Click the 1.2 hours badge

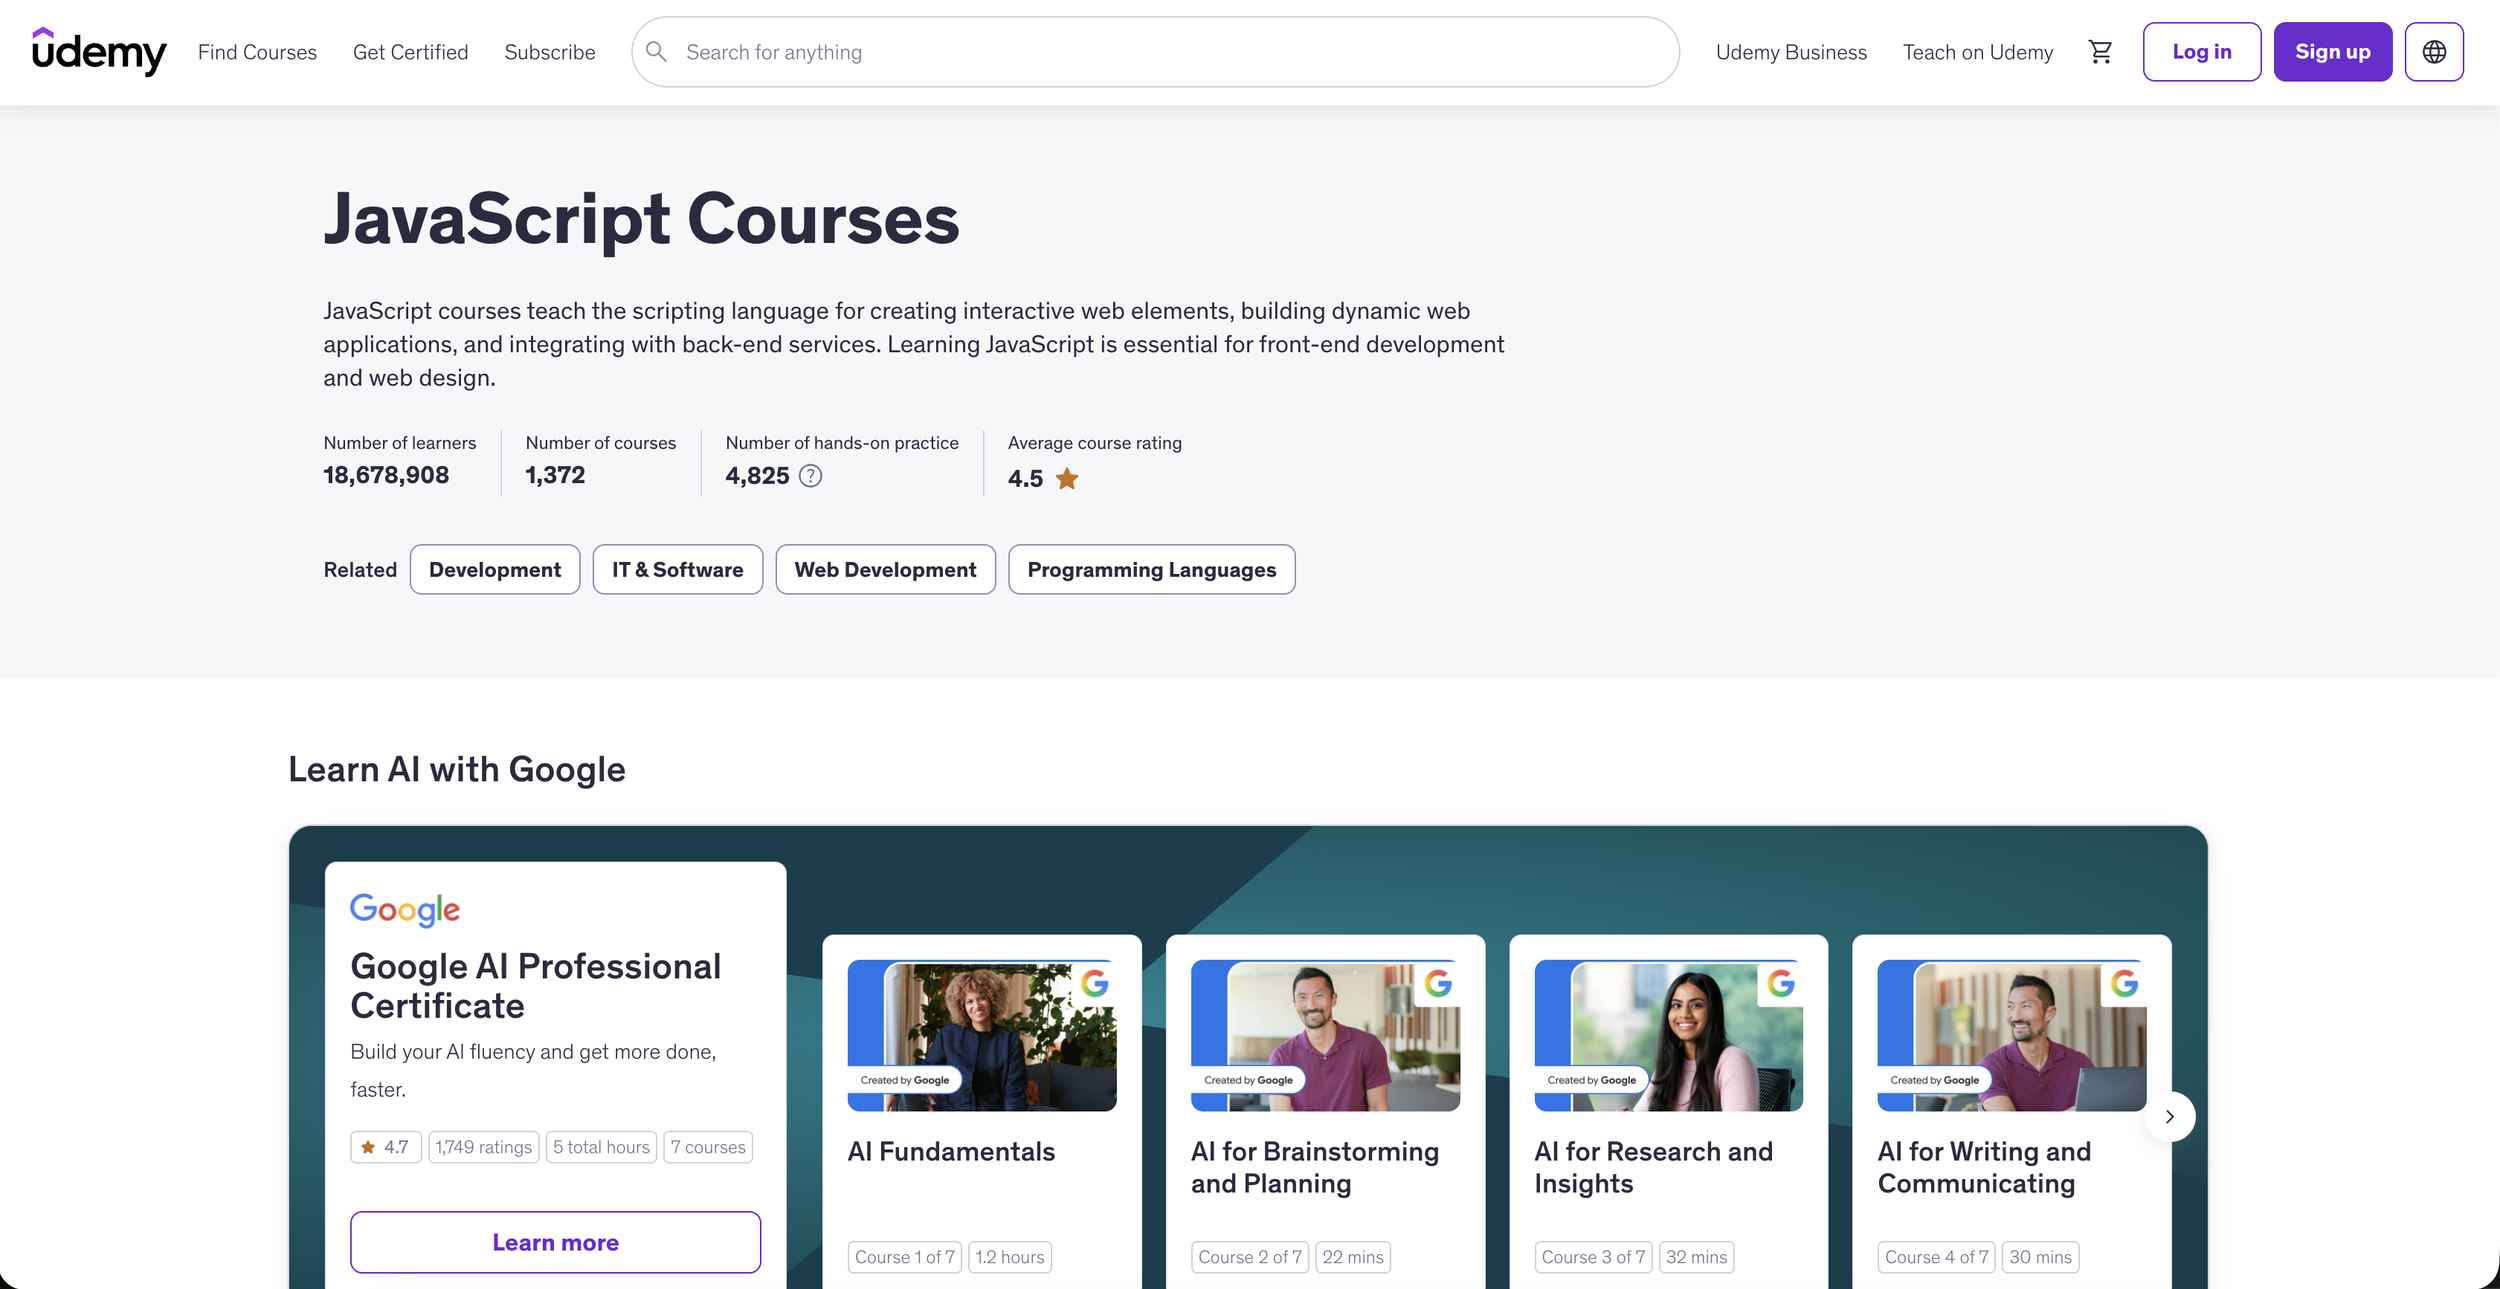pos(1010,1257)
